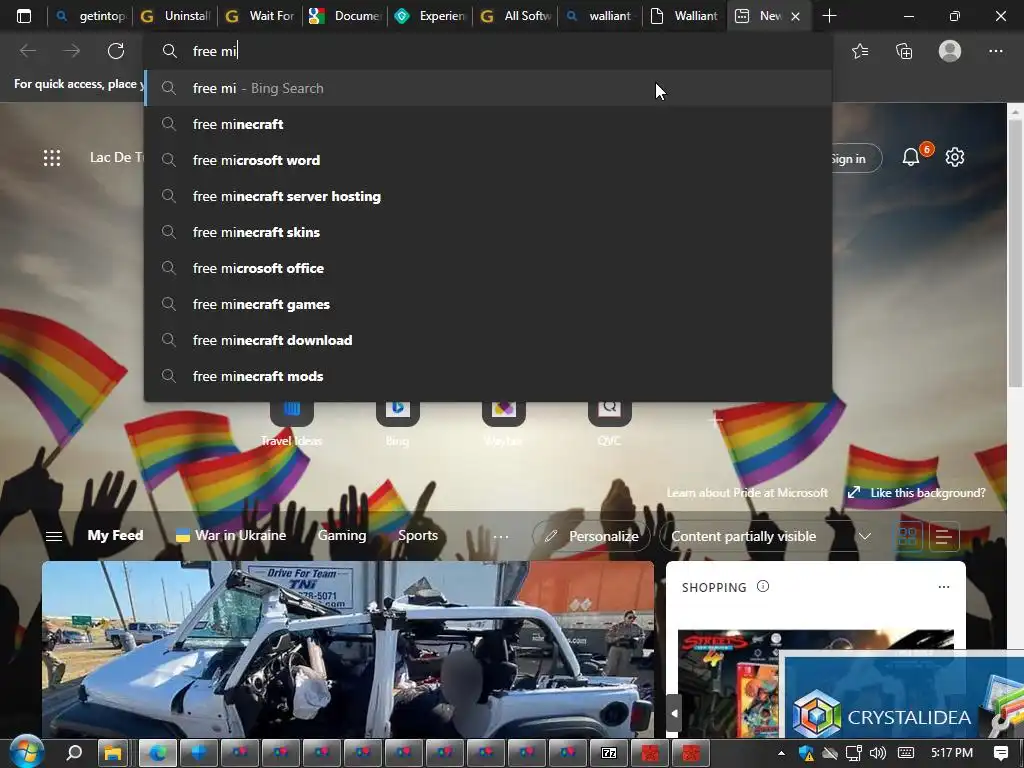1024x768 pixels.
Task: Switch to the Uninstall tab
Action: tap(176, 16)
